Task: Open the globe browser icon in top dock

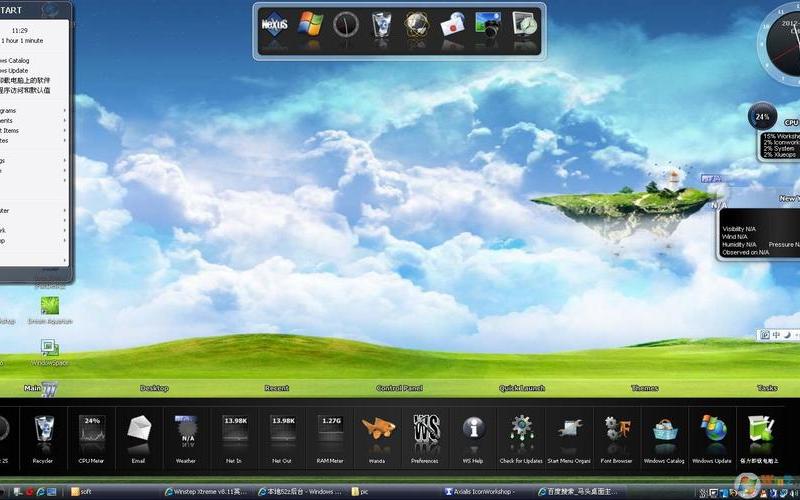Action: tap(417, 24)
